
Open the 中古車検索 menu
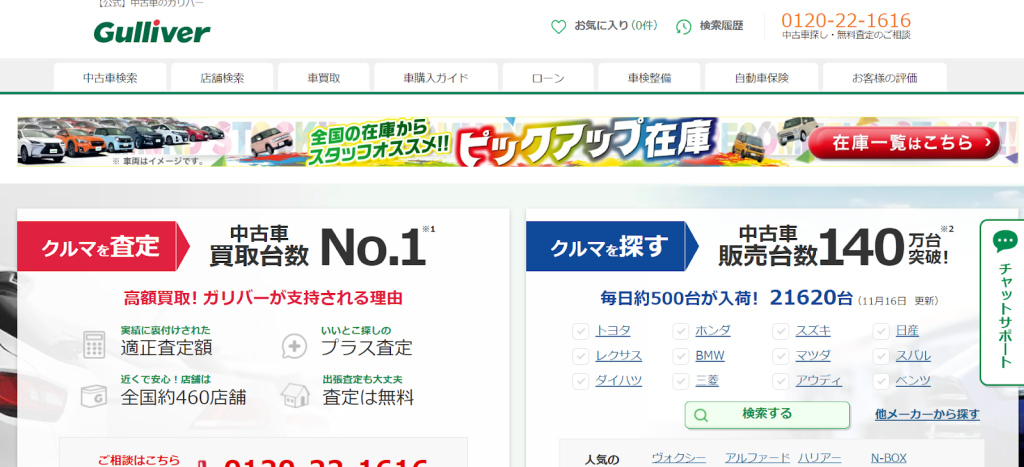pyautogui.click(x=110, y=77)
